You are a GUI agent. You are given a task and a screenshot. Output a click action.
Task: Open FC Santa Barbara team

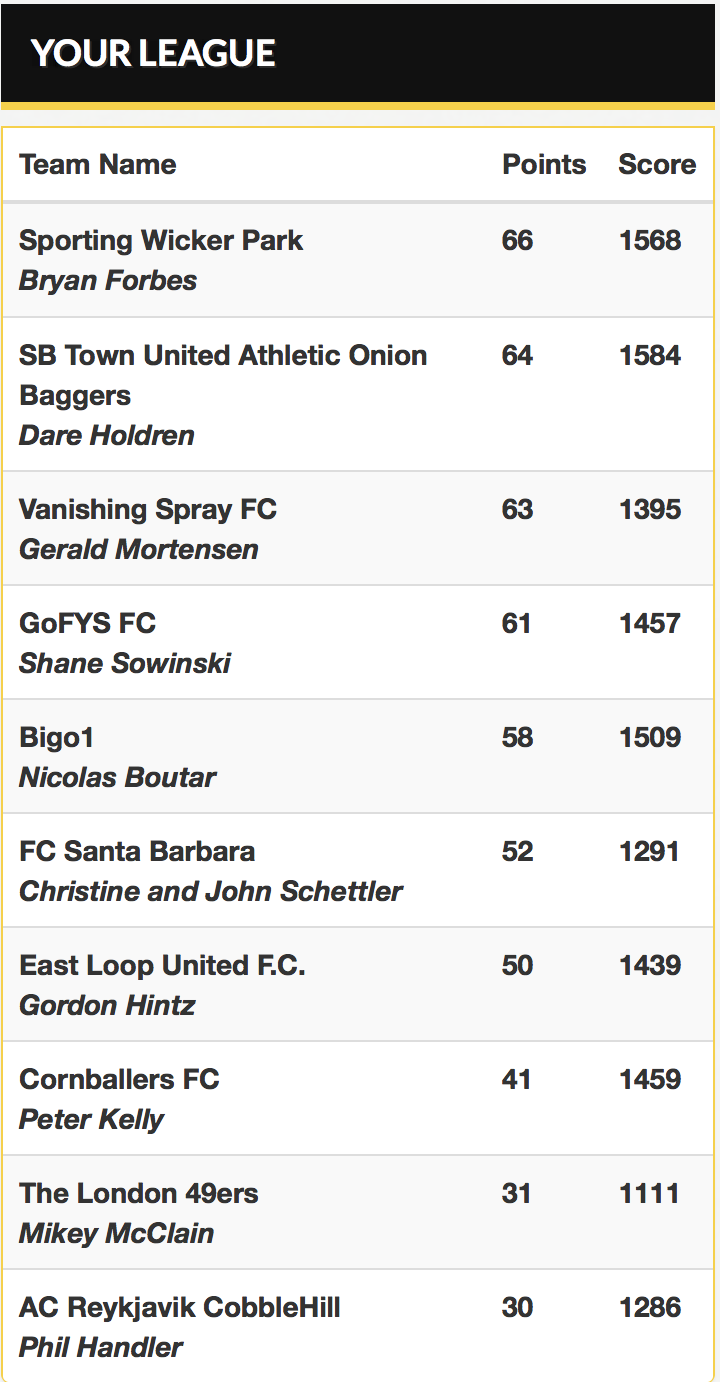pyautogui.click(x=137, y=852)
